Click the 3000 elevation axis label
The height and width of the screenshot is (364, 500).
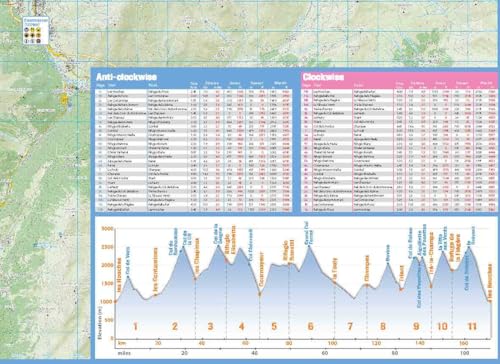107,229
